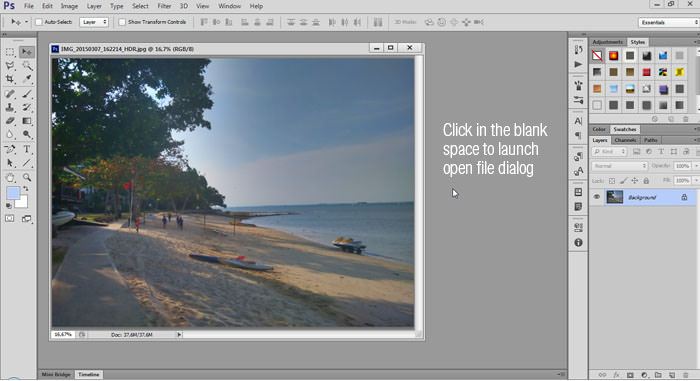The height and width of the screenshot is (381, 700).
Task: Click the Info panel icon
Action: pos(578,243)
